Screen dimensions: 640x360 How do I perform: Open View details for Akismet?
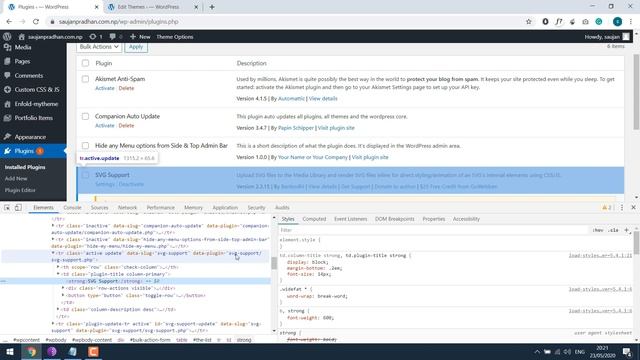point(323,98)
